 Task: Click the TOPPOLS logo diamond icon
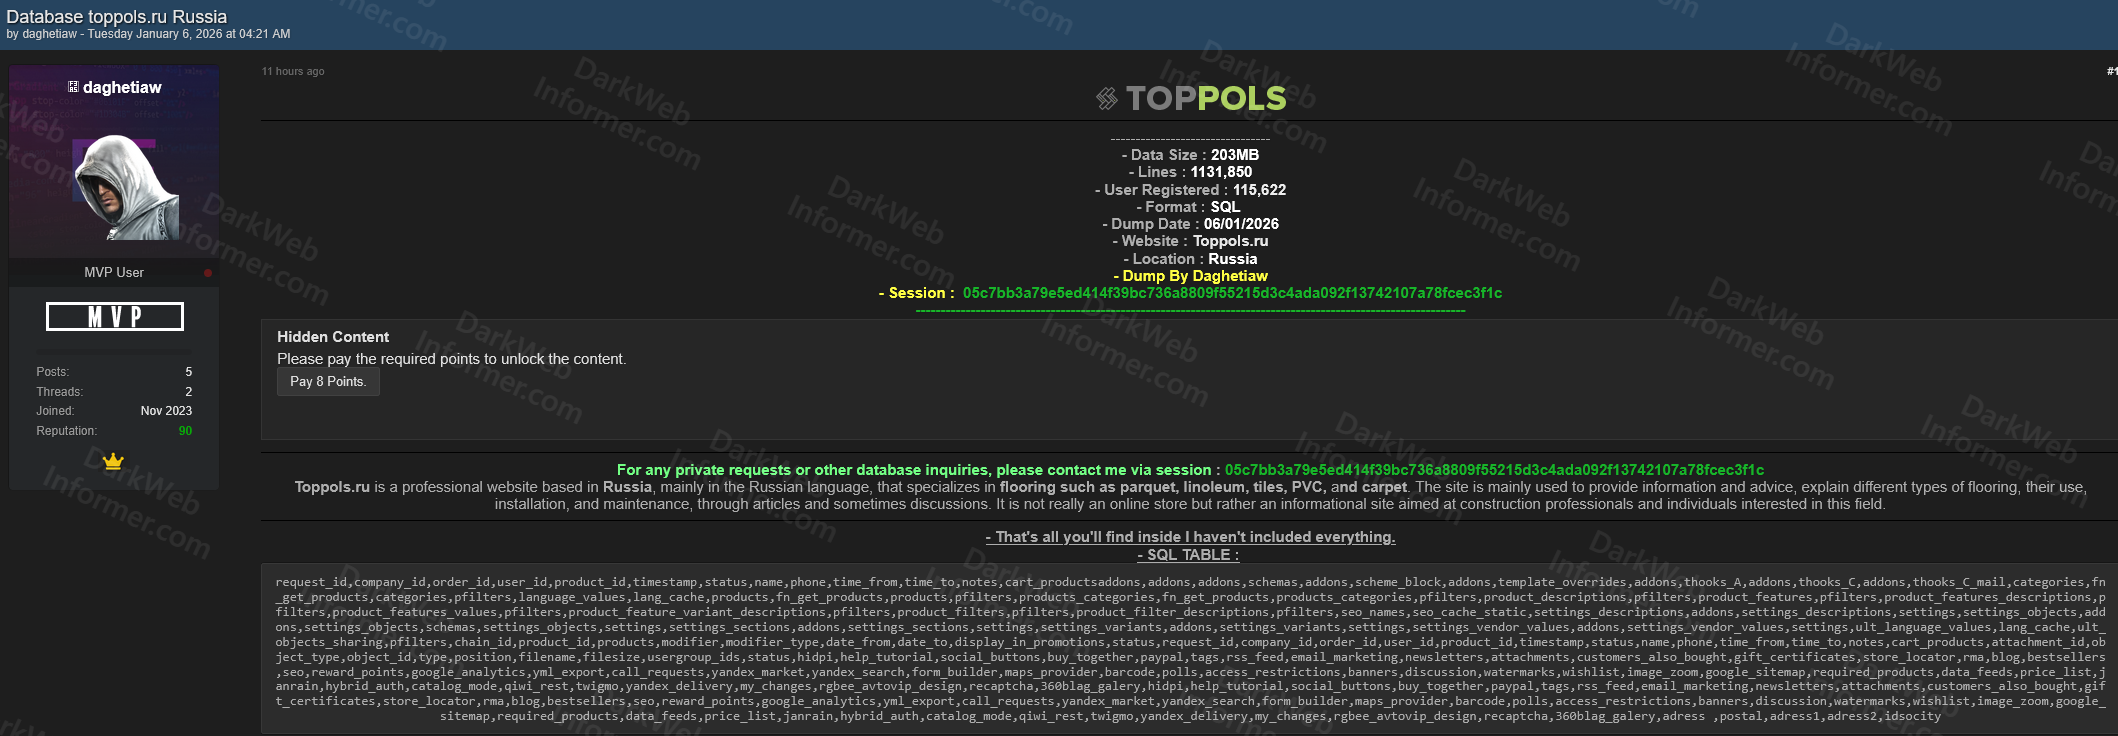pyautogui.click(x=1106, y=98)
